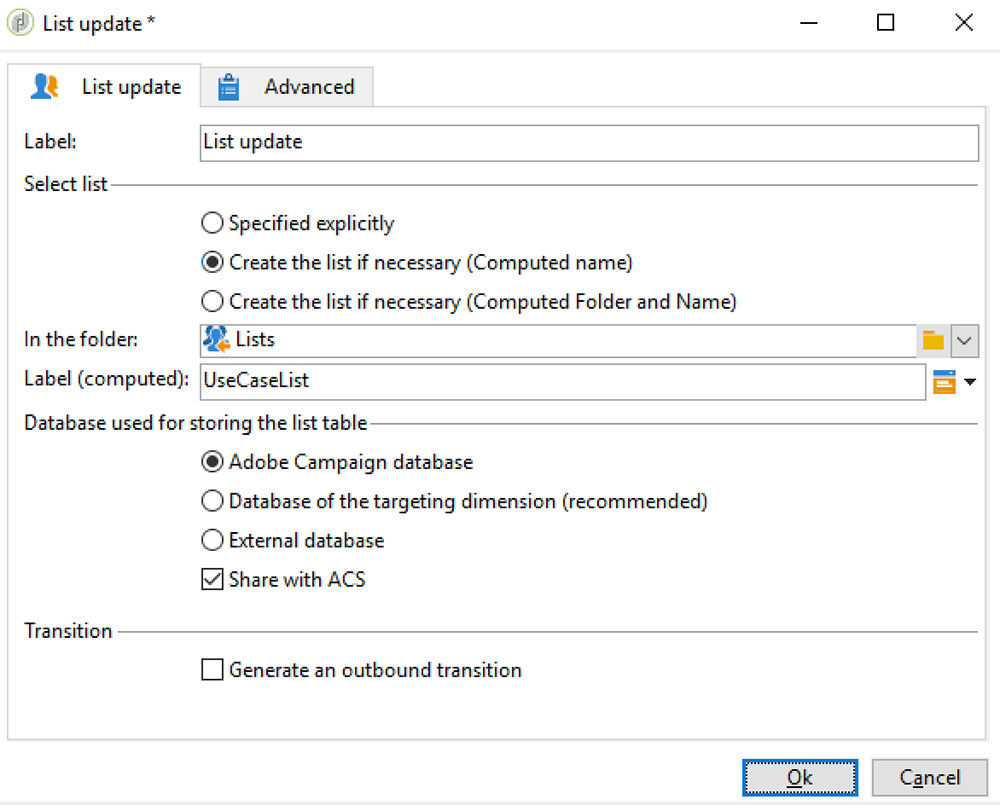The image size is (1000, 805).
Task: Open the List update tab
Action: tap(131, 87)
